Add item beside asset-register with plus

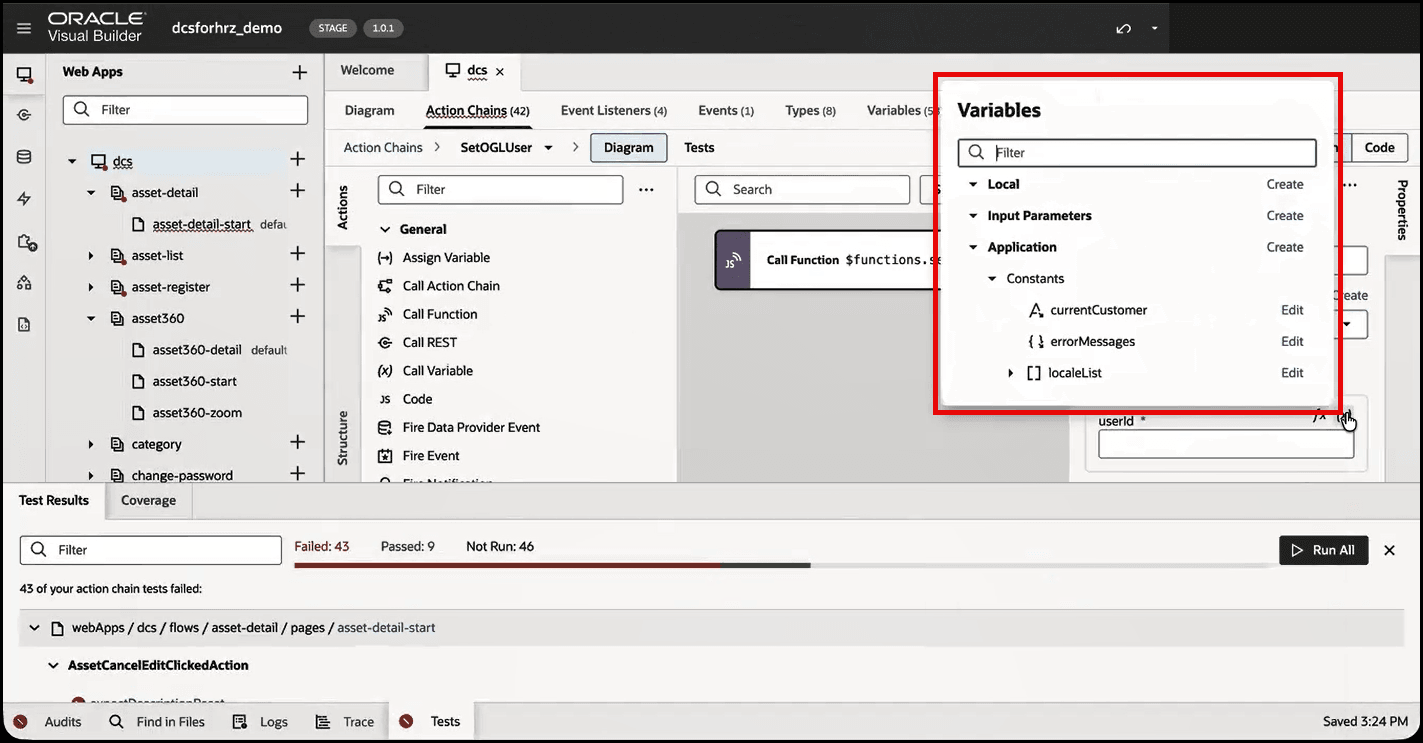(297, 286)
